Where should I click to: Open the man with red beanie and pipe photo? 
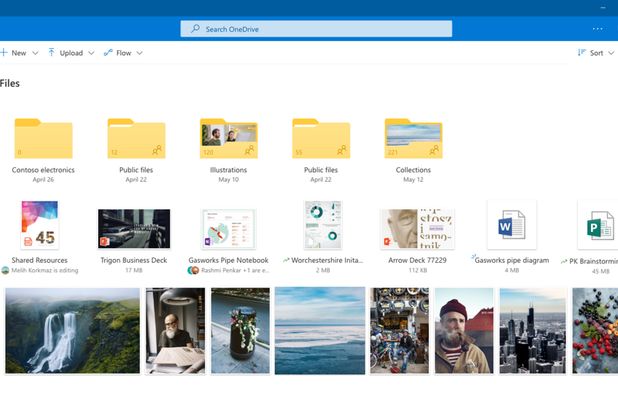464,331
